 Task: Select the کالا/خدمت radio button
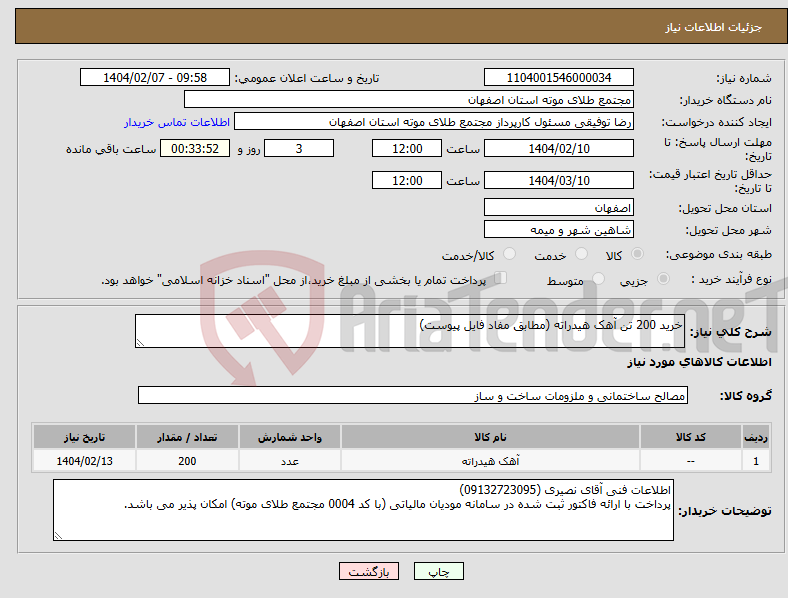coord(509,254)
